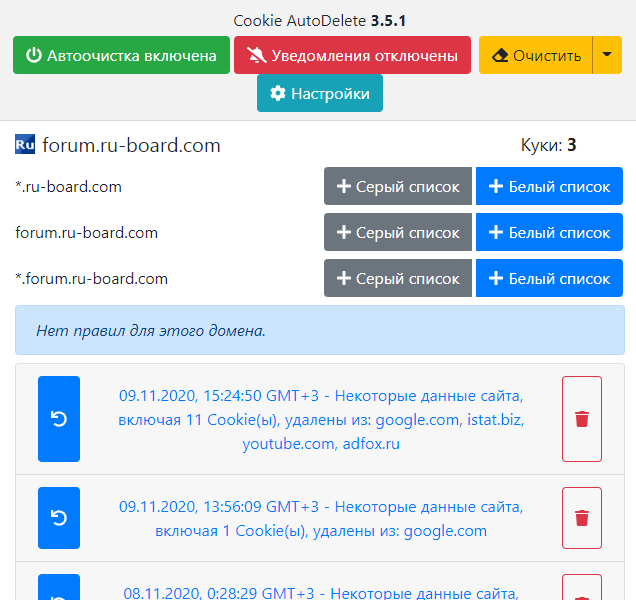Add *.ru-board.com to Серый список
This screenshot has width=636, height=600.
click(398, 186)
